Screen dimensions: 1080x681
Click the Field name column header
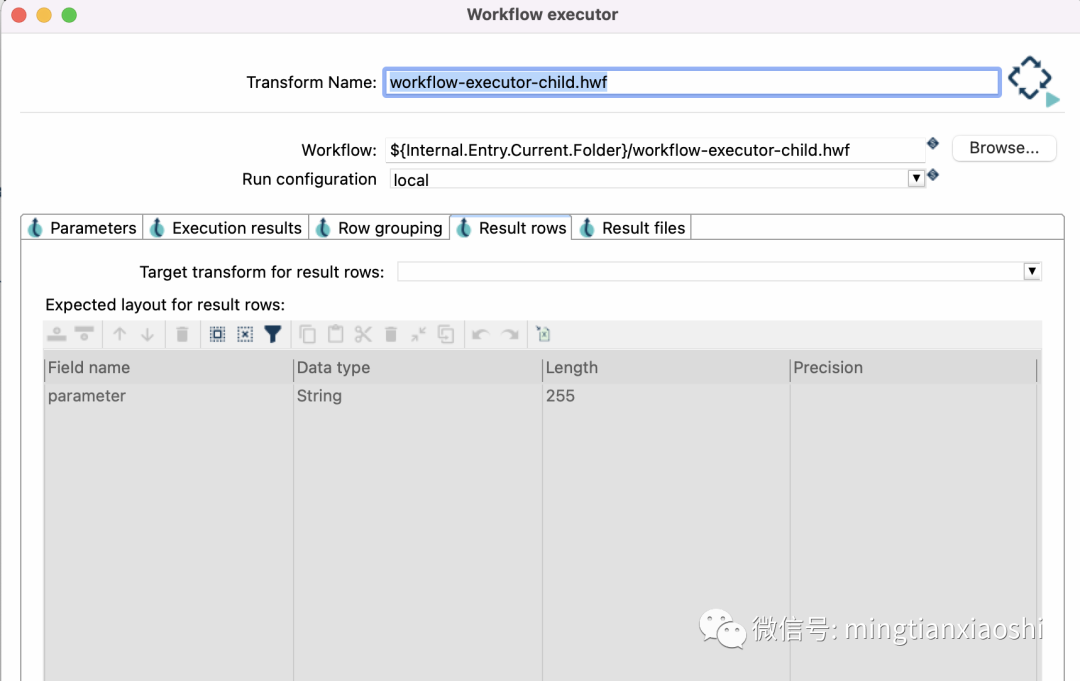coord(169,368)
